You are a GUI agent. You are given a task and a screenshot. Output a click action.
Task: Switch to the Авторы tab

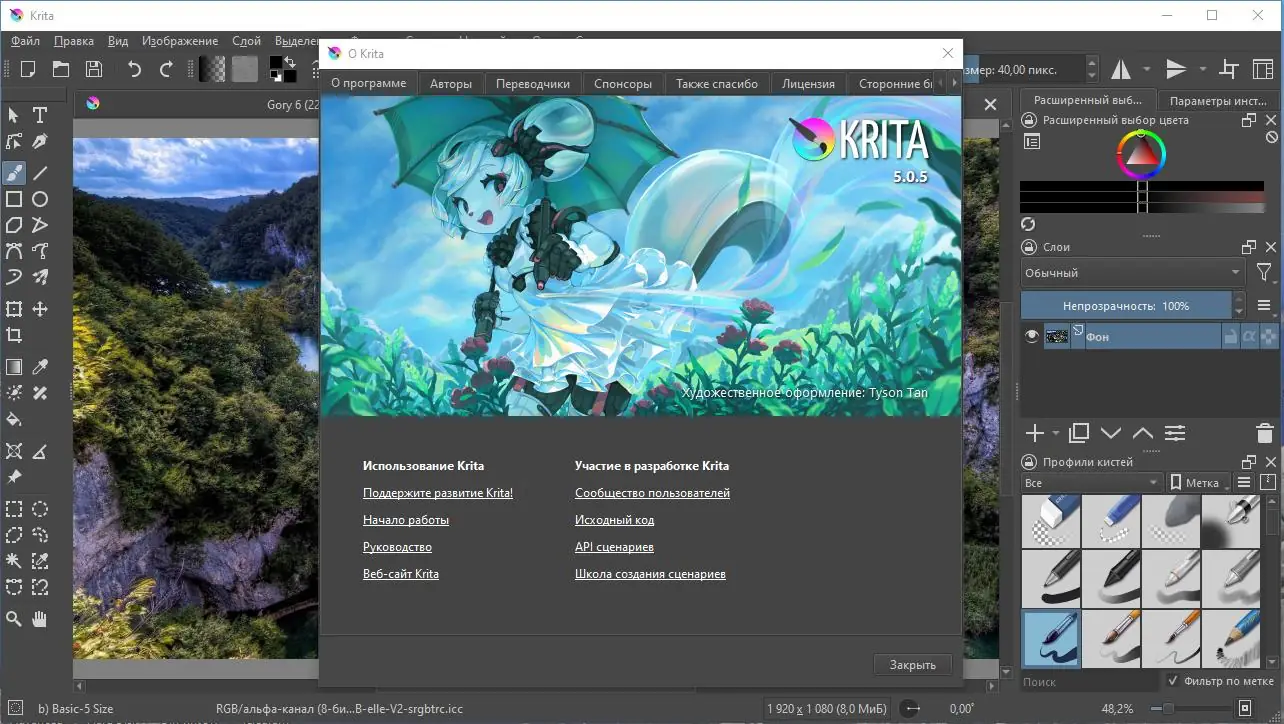click(450, 83)
